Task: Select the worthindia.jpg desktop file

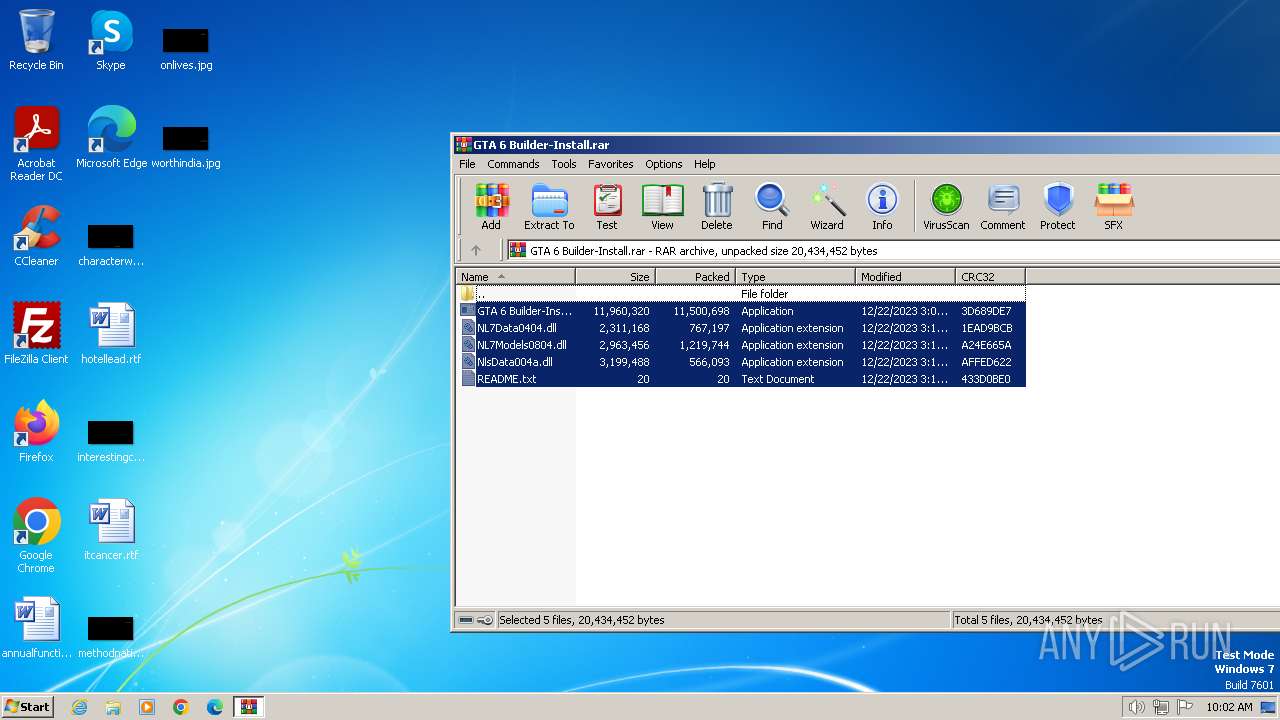Action: click(186, 145)
